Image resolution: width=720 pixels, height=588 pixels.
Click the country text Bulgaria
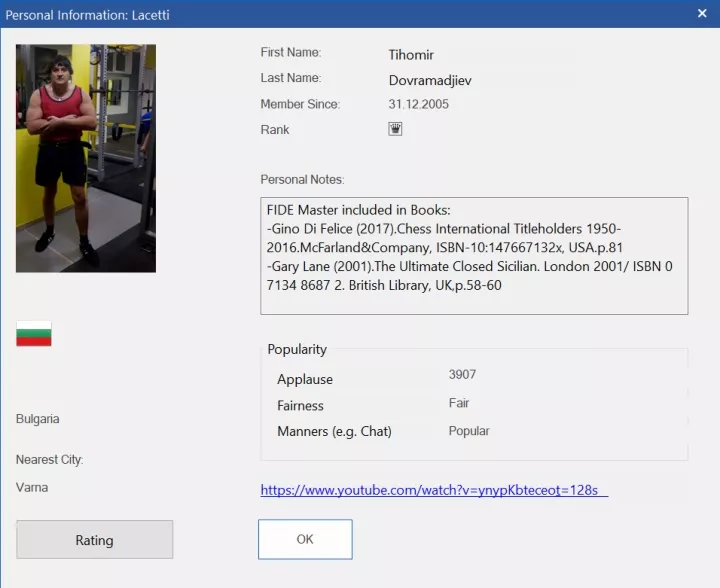tap(38, 419)
